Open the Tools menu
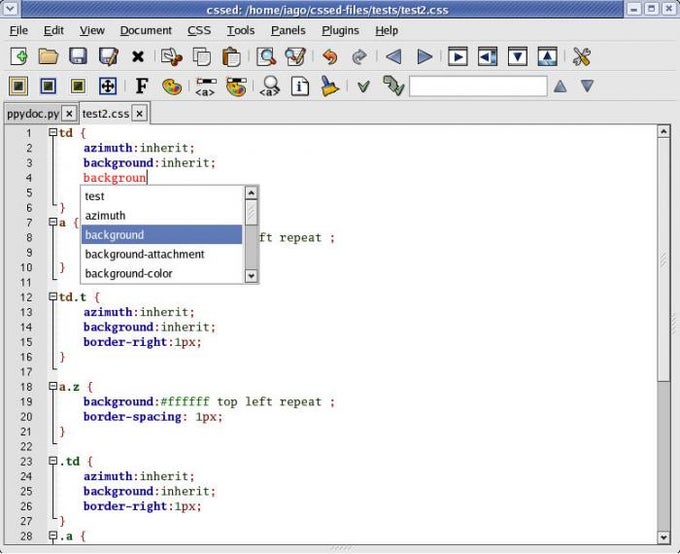 241,30
